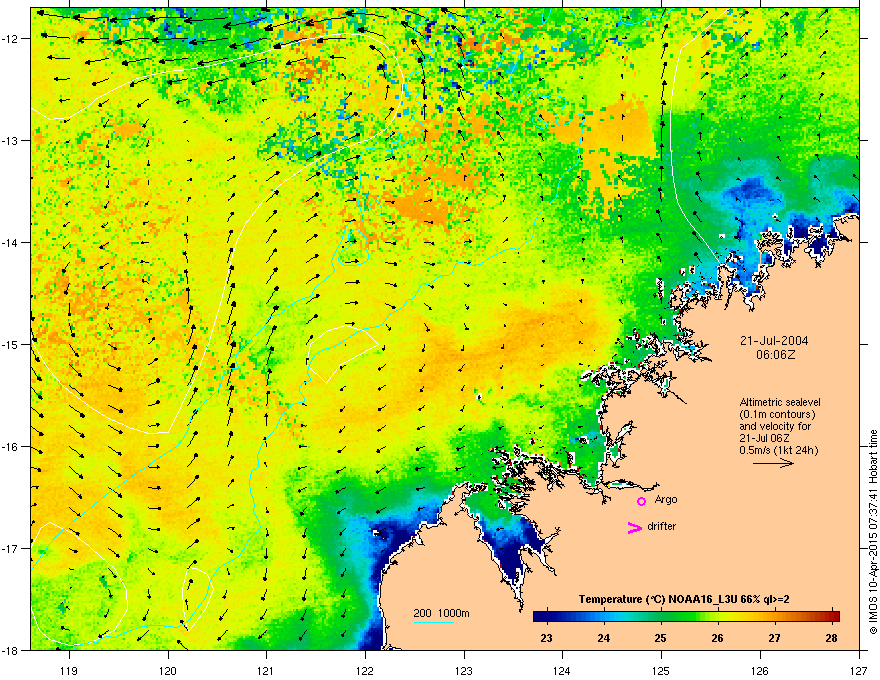880x680 pixels.
Task: Click the magenta Argo circle legend marker
Action: click(x=641, y=501)
